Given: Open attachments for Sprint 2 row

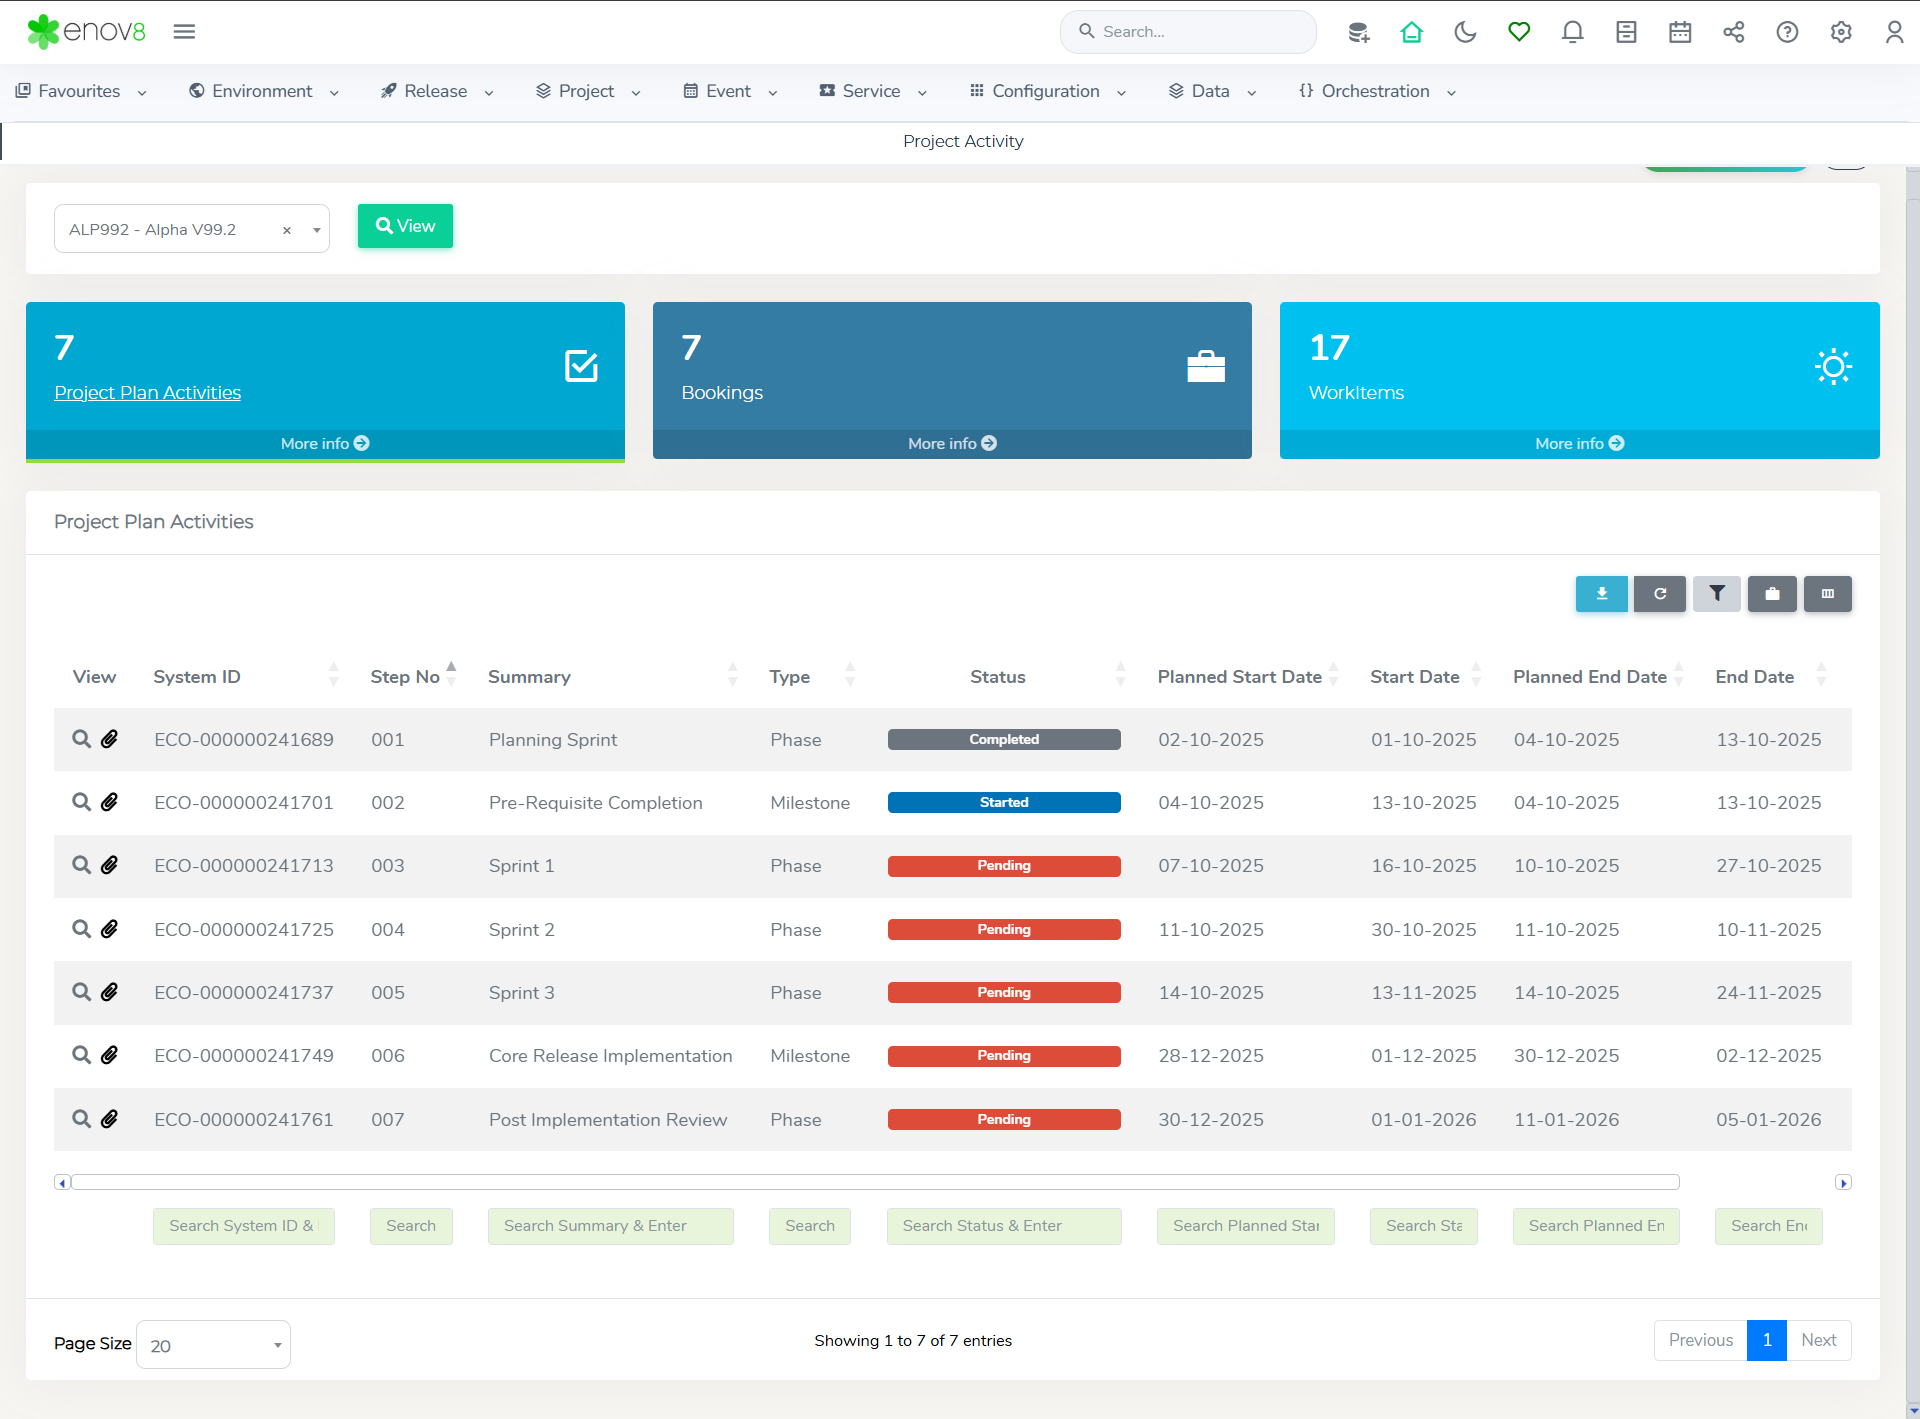Looking at the screenshot, I should tap(110, 929).
